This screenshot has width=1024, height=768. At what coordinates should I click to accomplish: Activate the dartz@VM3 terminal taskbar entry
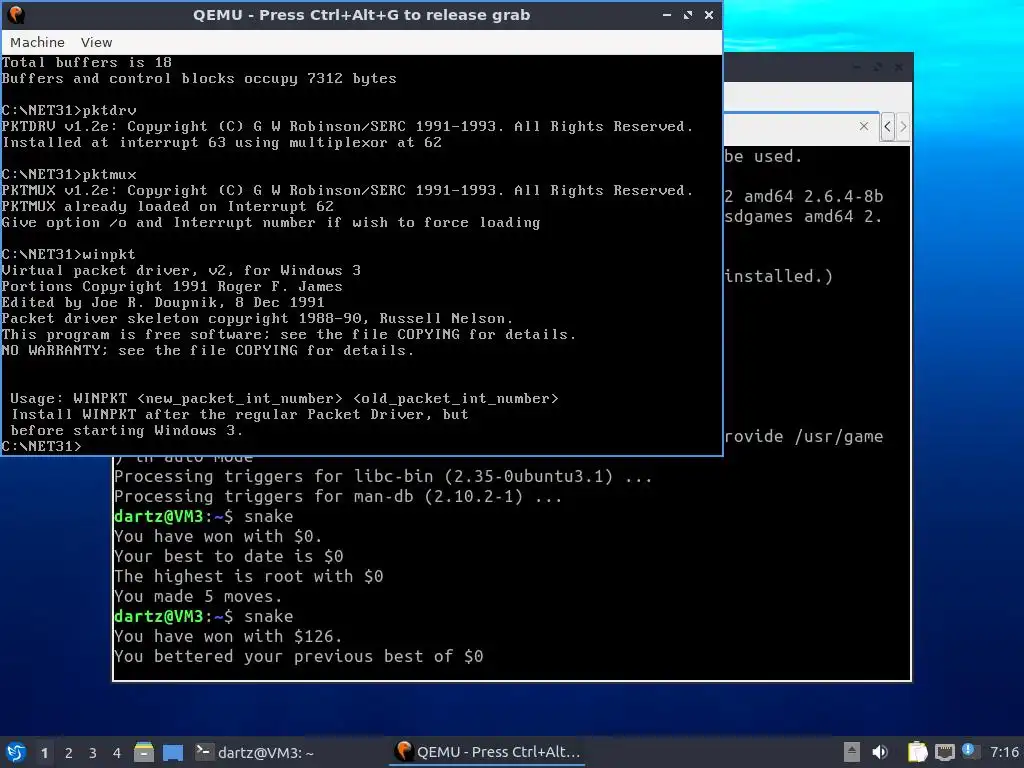click(255, 752)
